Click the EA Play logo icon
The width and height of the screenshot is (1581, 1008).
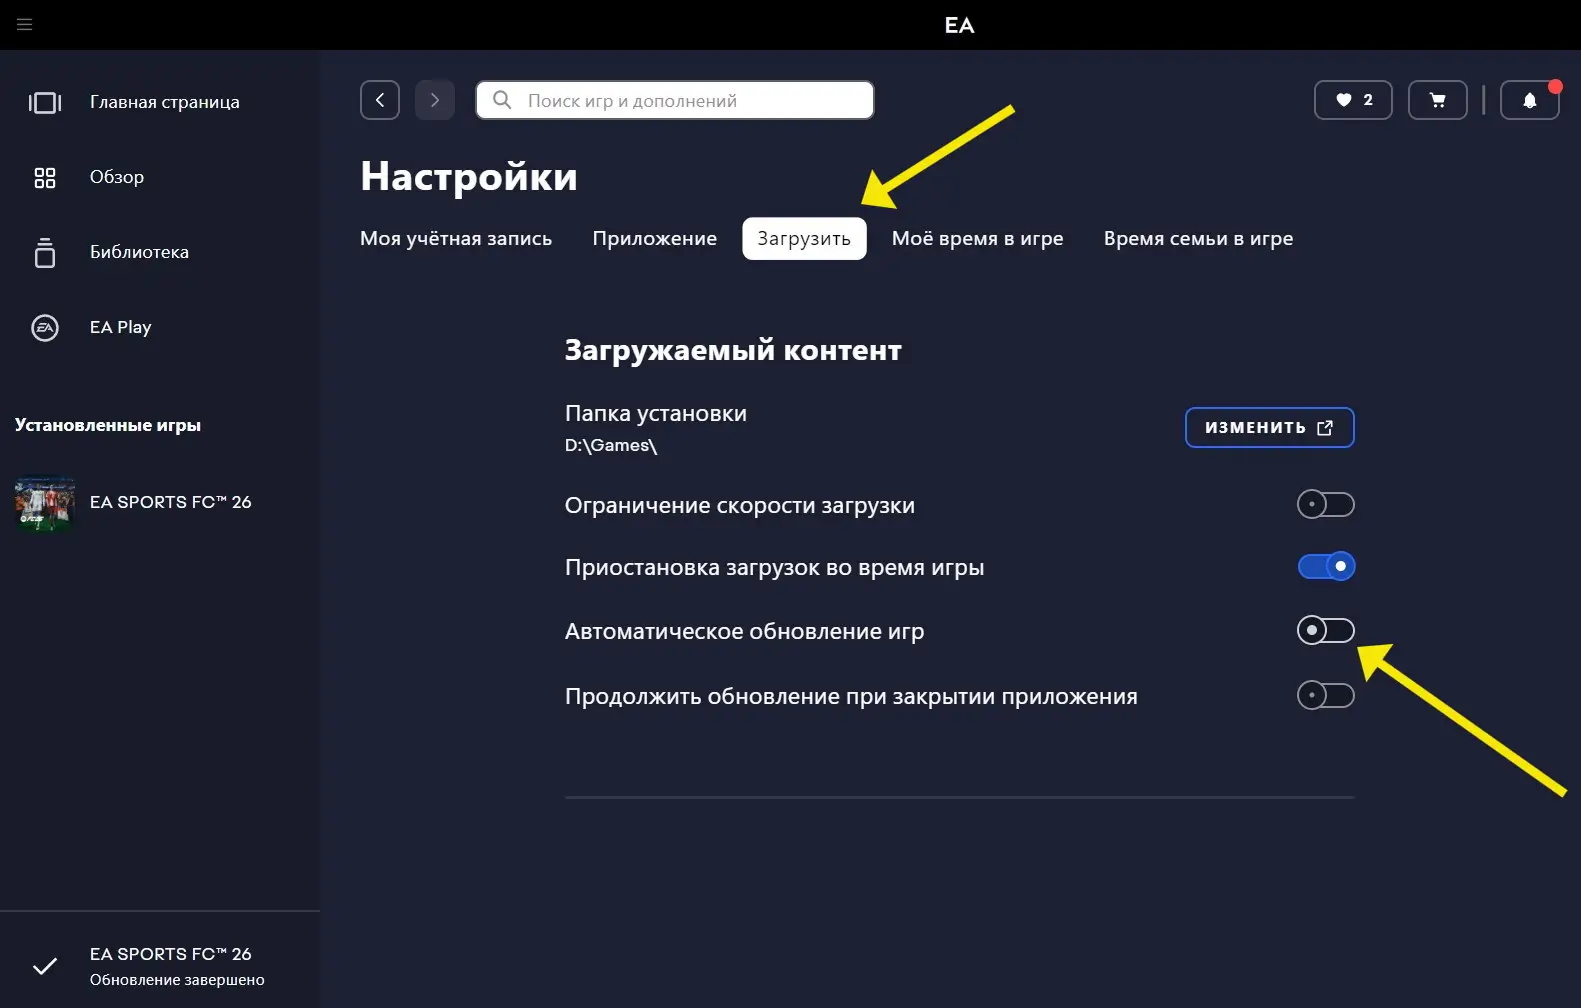click(x=45, y=328)
